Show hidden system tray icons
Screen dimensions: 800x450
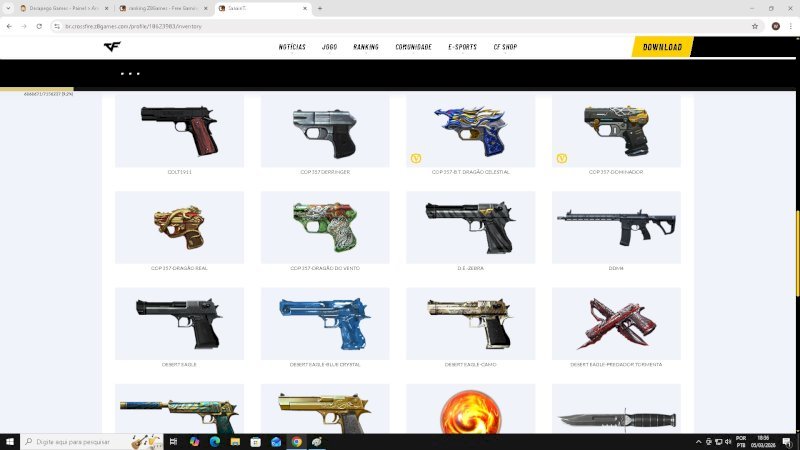[698, 442]
